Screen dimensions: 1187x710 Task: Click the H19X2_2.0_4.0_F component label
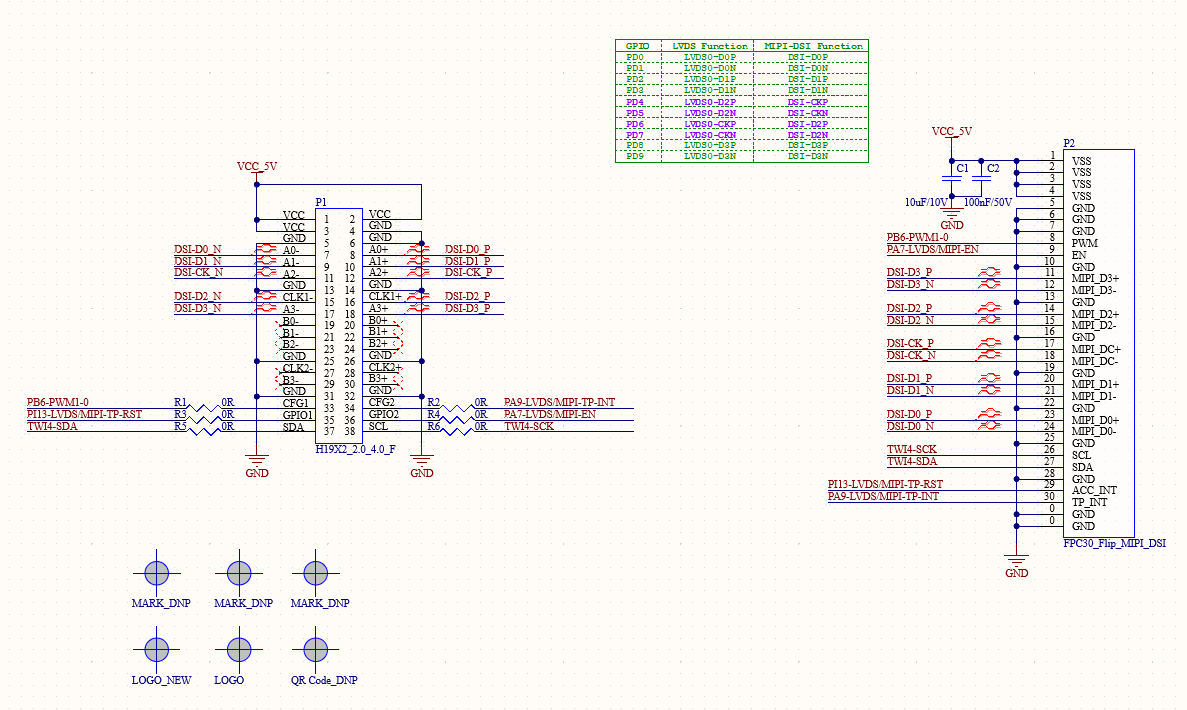[x=357, y=450]
